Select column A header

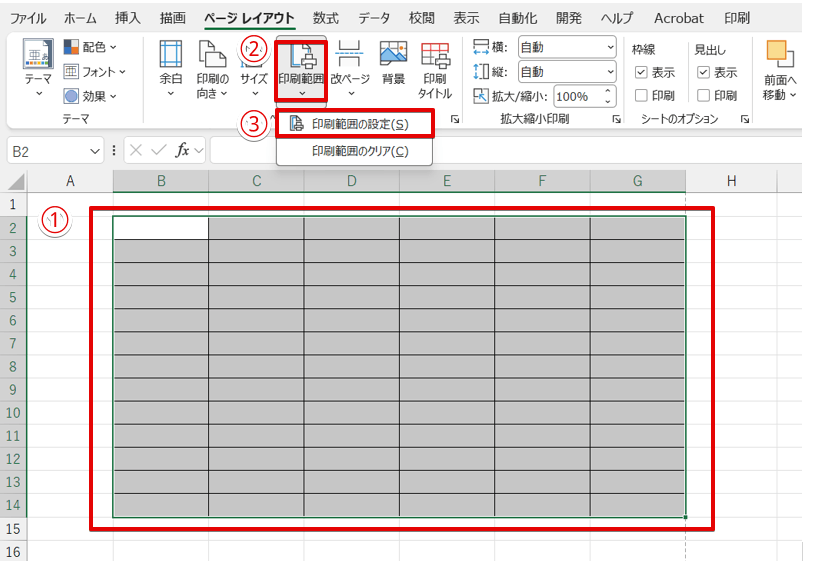[x=70, y=181]
